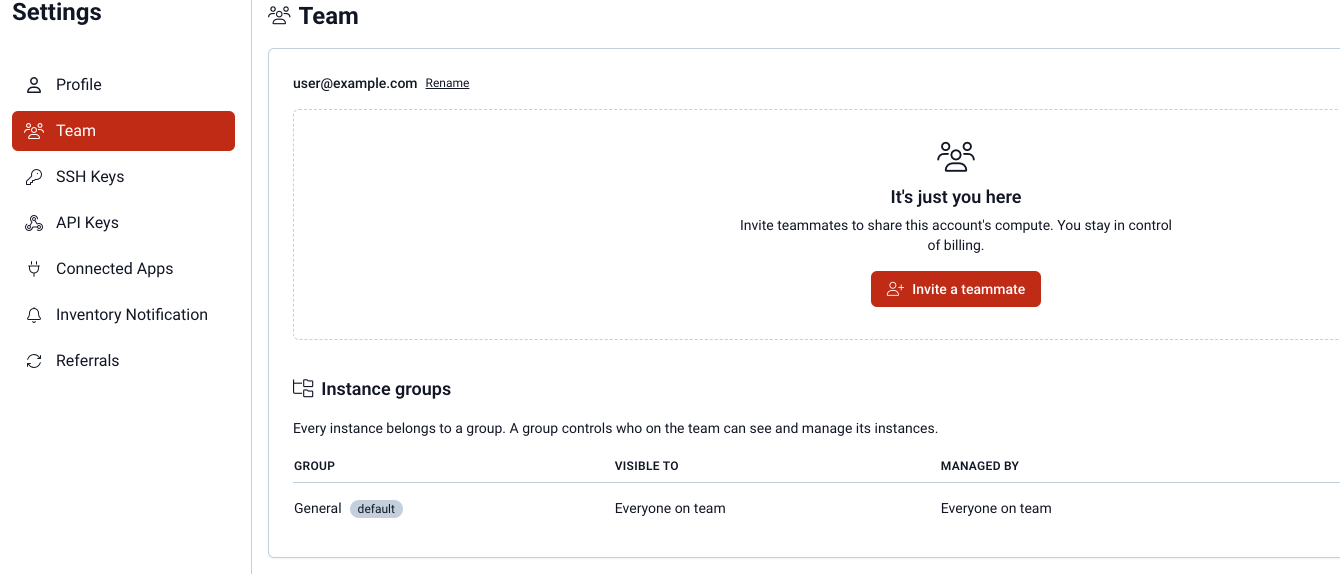Image resolution: width=1340 pixels, height=574 pixels.
Task: Click the Connected Apps plug icon
Action: [x=34, y=269]
